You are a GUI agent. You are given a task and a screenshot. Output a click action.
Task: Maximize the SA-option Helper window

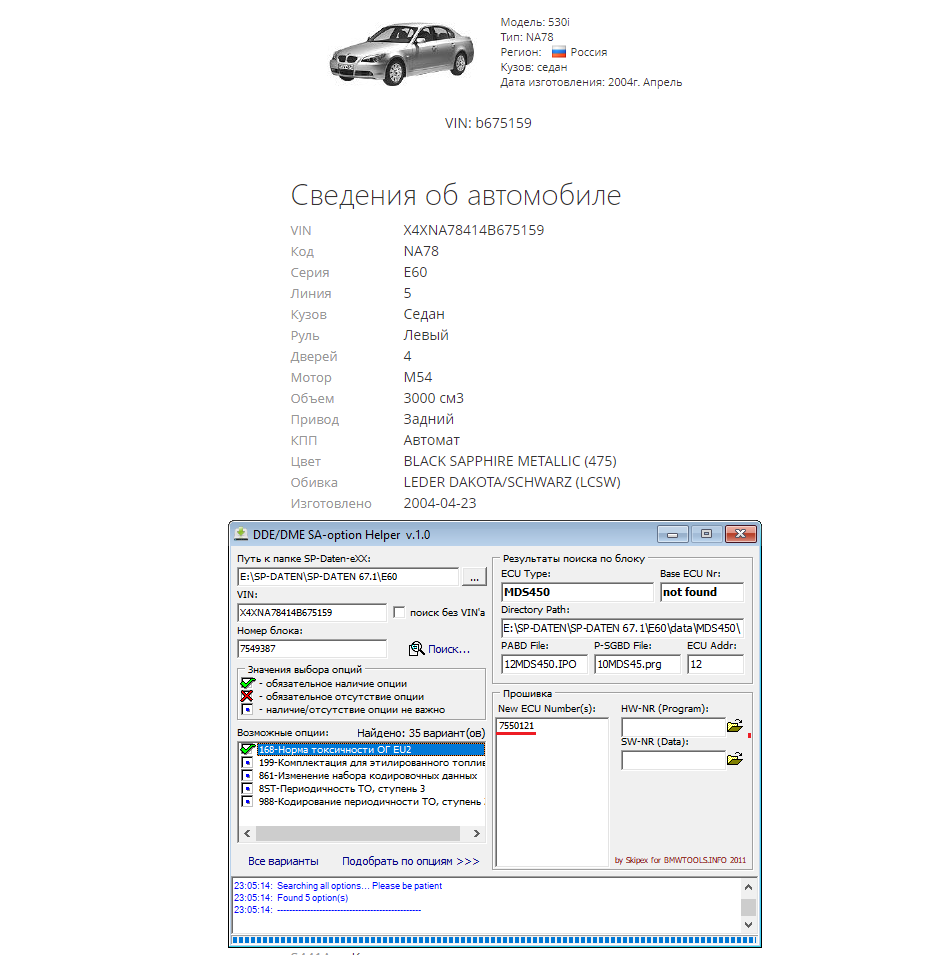[705, 534]
